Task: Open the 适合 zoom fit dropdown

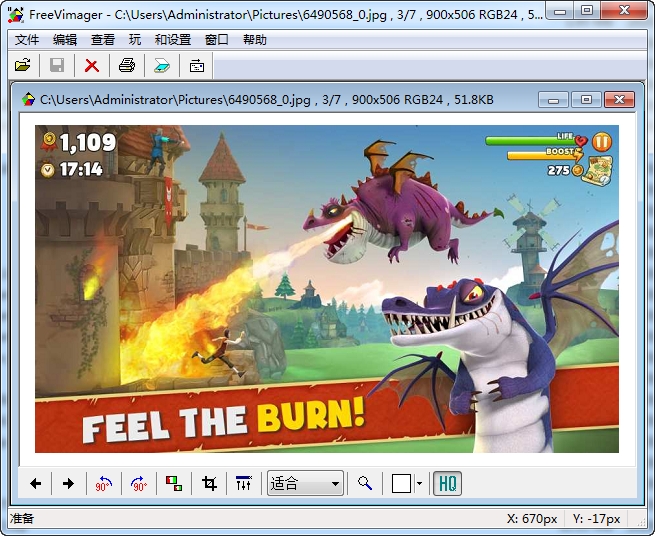Action: coord(305,484)
